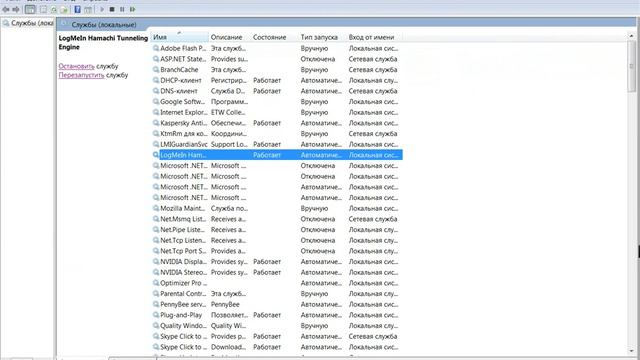Viewport: 640px width, 360px height.
Task: Select the Net.Tcp Port S... service name
Action: tap(183, 251)
